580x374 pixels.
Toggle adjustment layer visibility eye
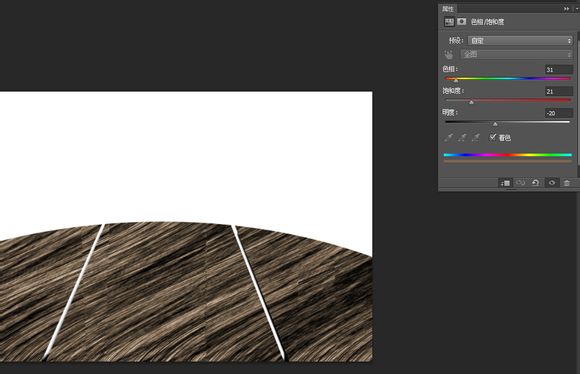click(x=552, y=183)
